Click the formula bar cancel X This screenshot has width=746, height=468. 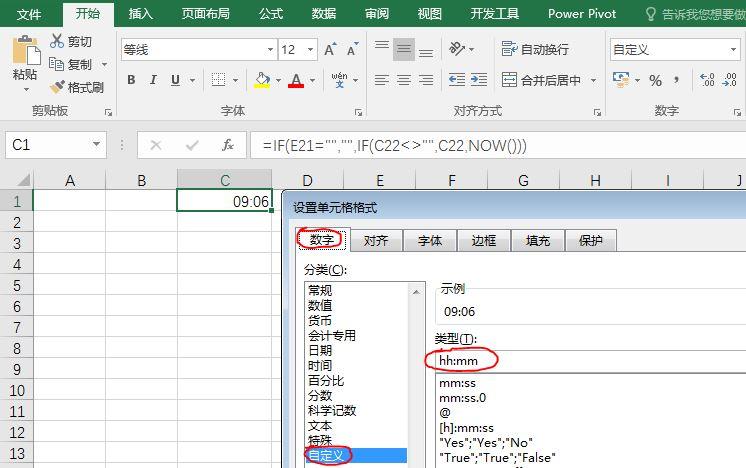tap(156, 145)
